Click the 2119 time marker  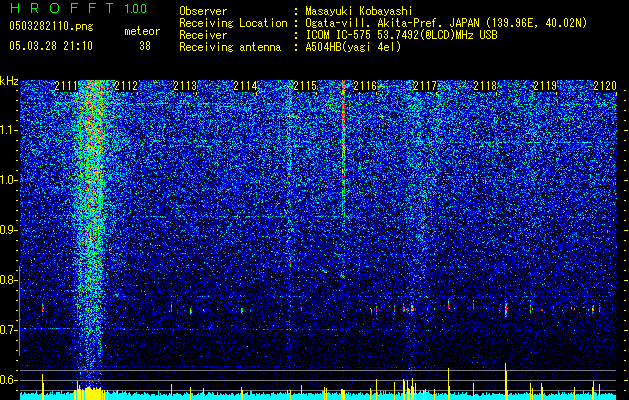coord(545,86)
